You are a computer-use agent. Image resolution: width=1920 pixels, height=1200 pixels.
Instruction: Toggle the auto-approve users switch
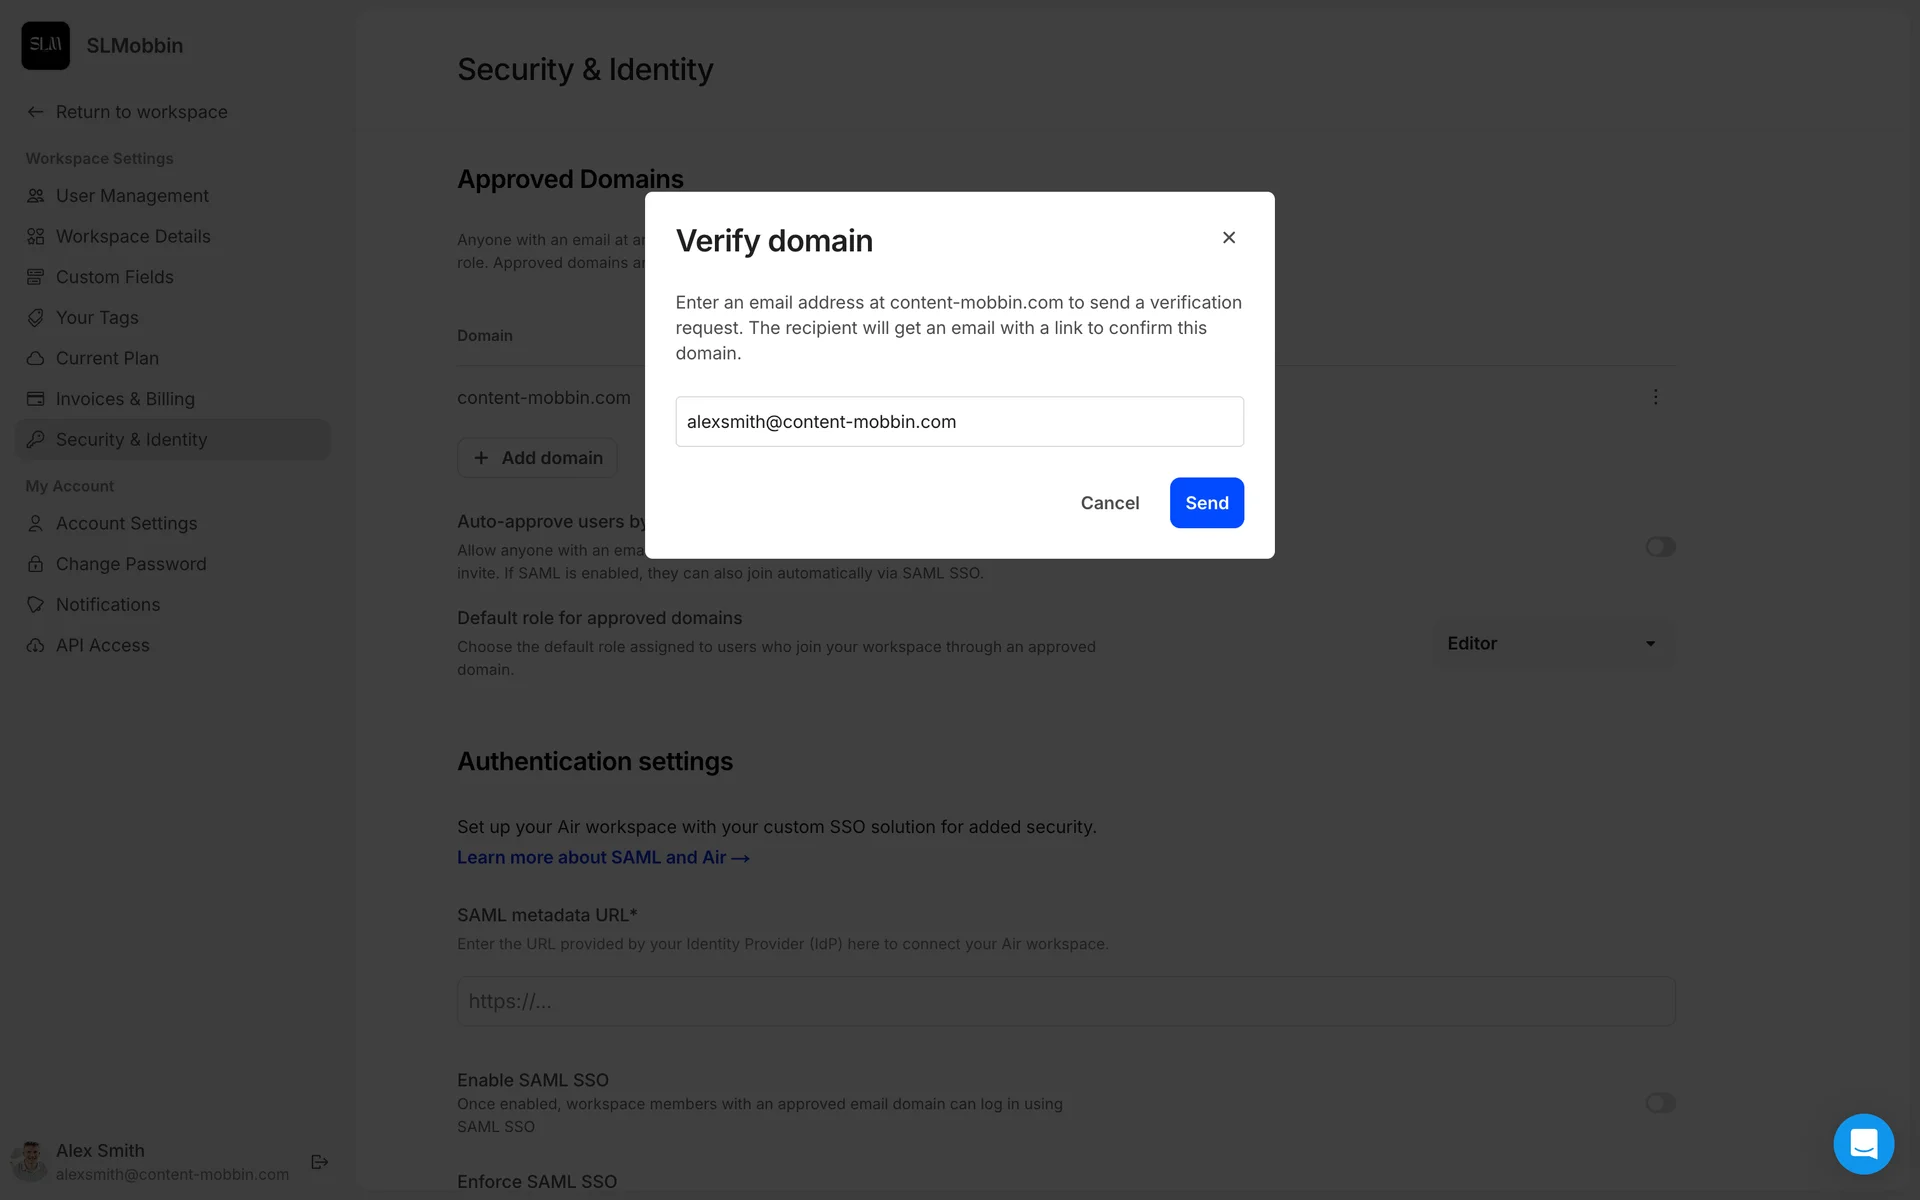pos(1660,547)
